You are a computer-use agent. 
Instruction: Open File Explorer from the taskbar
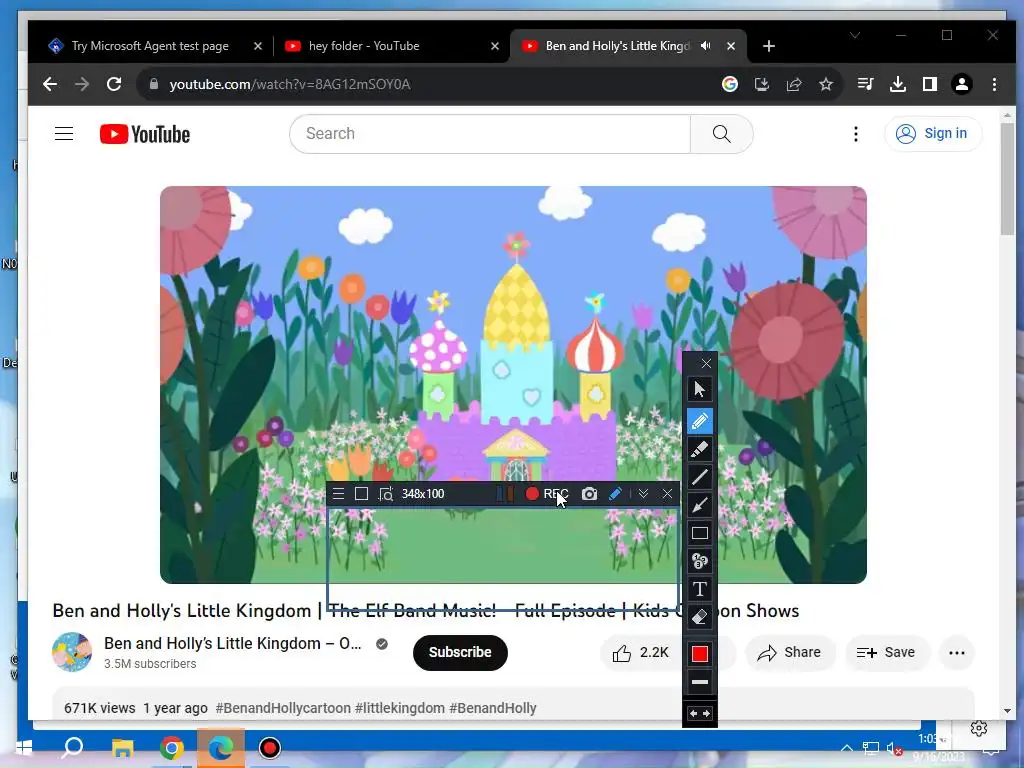tap(122, 748)
